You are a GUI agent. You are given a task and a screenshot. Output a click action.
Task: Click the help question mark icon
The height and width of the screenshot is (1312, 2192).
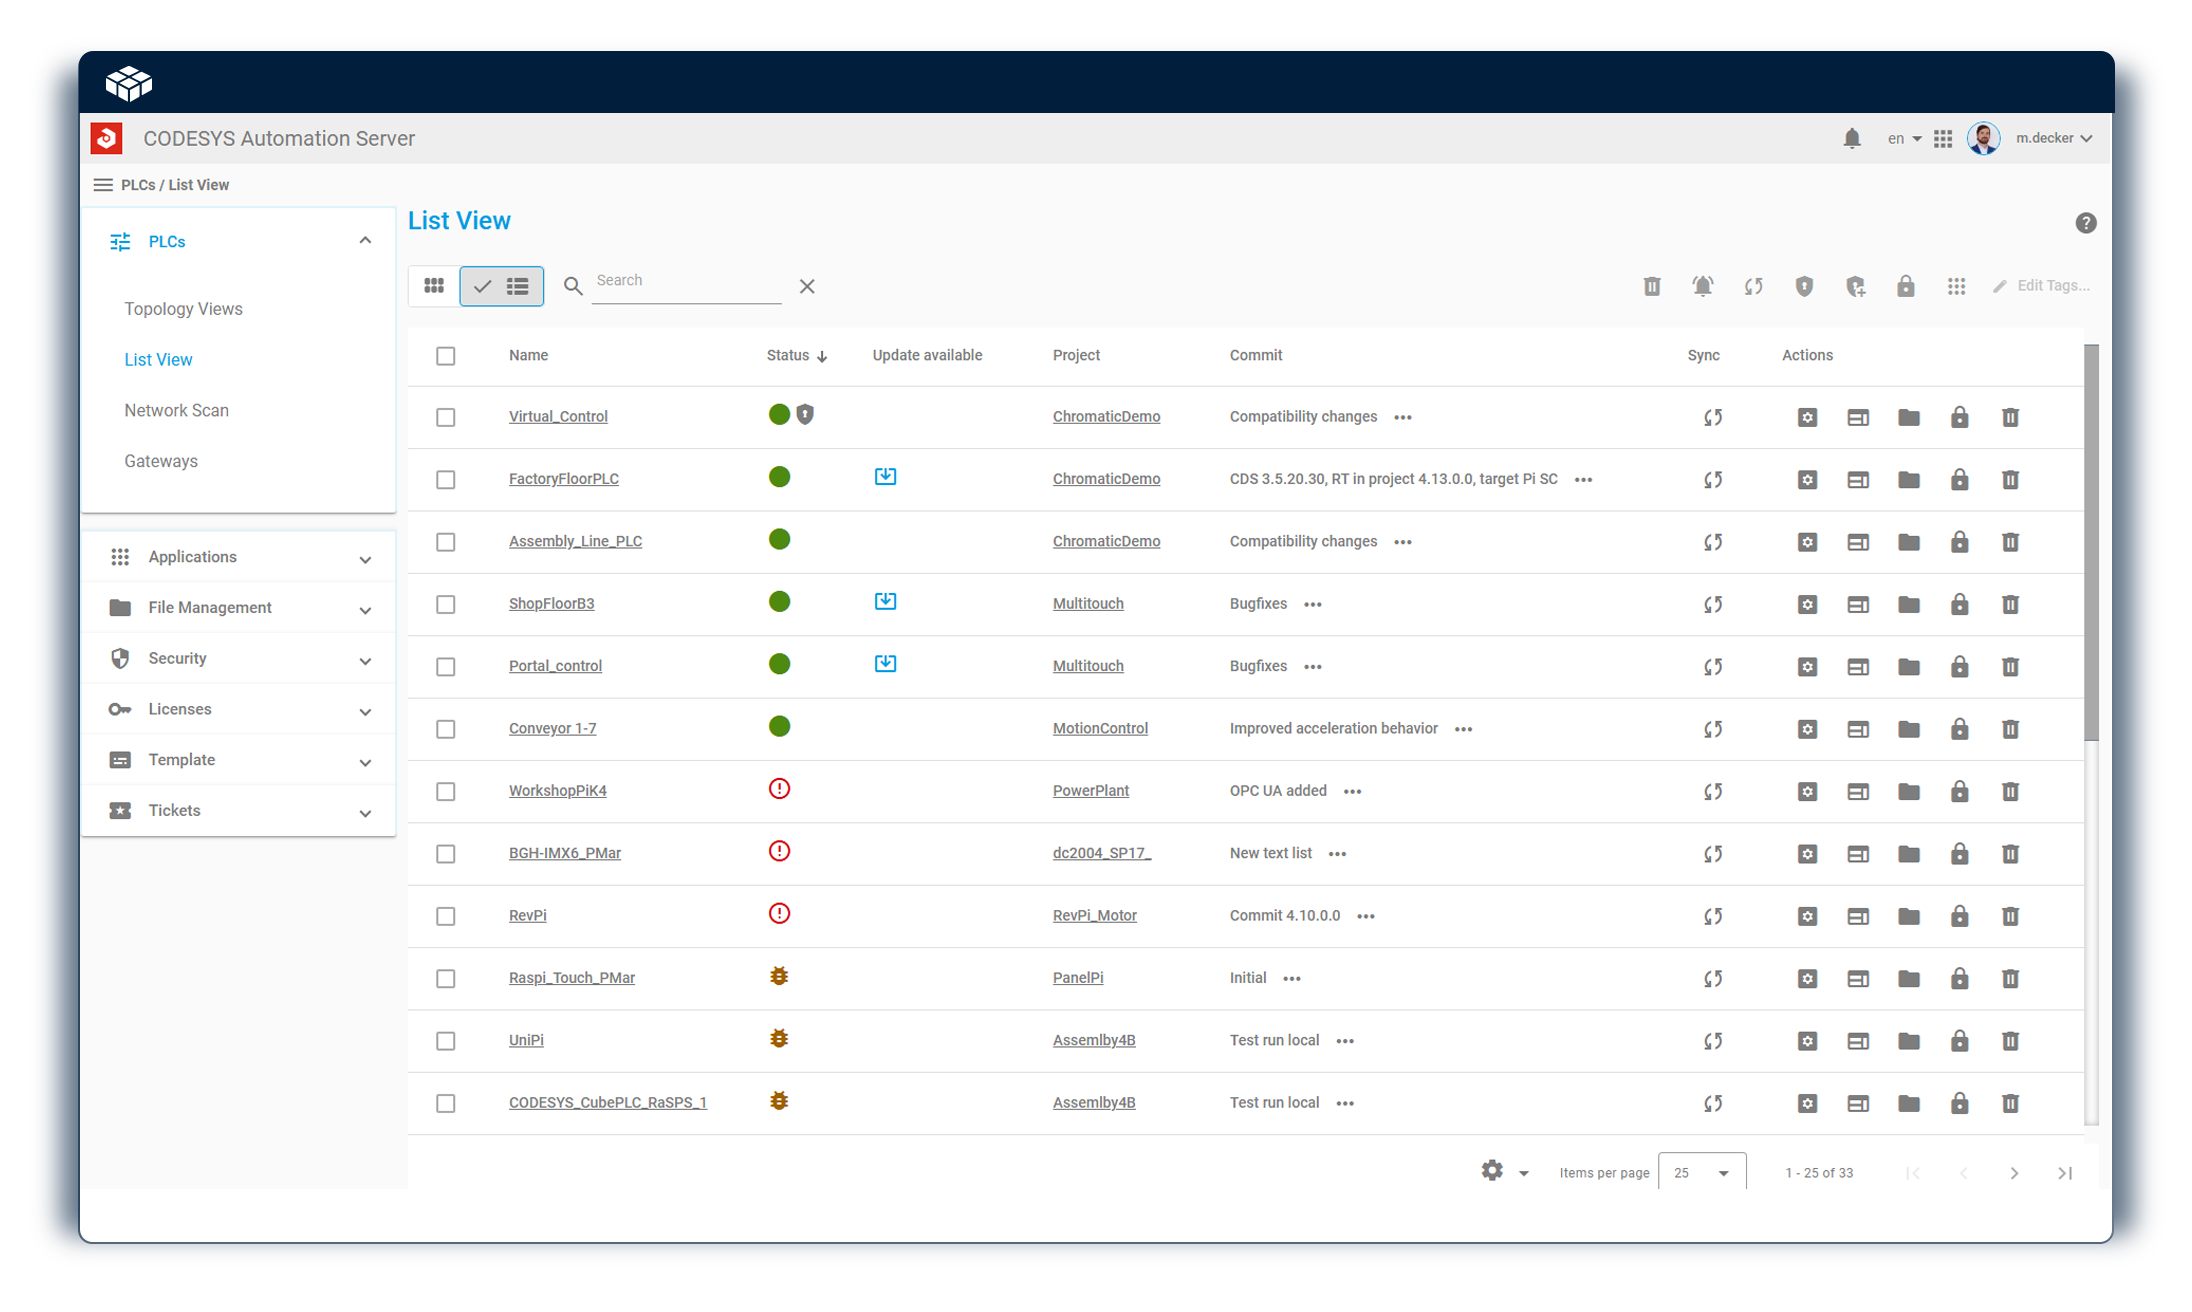(2085, 223)
